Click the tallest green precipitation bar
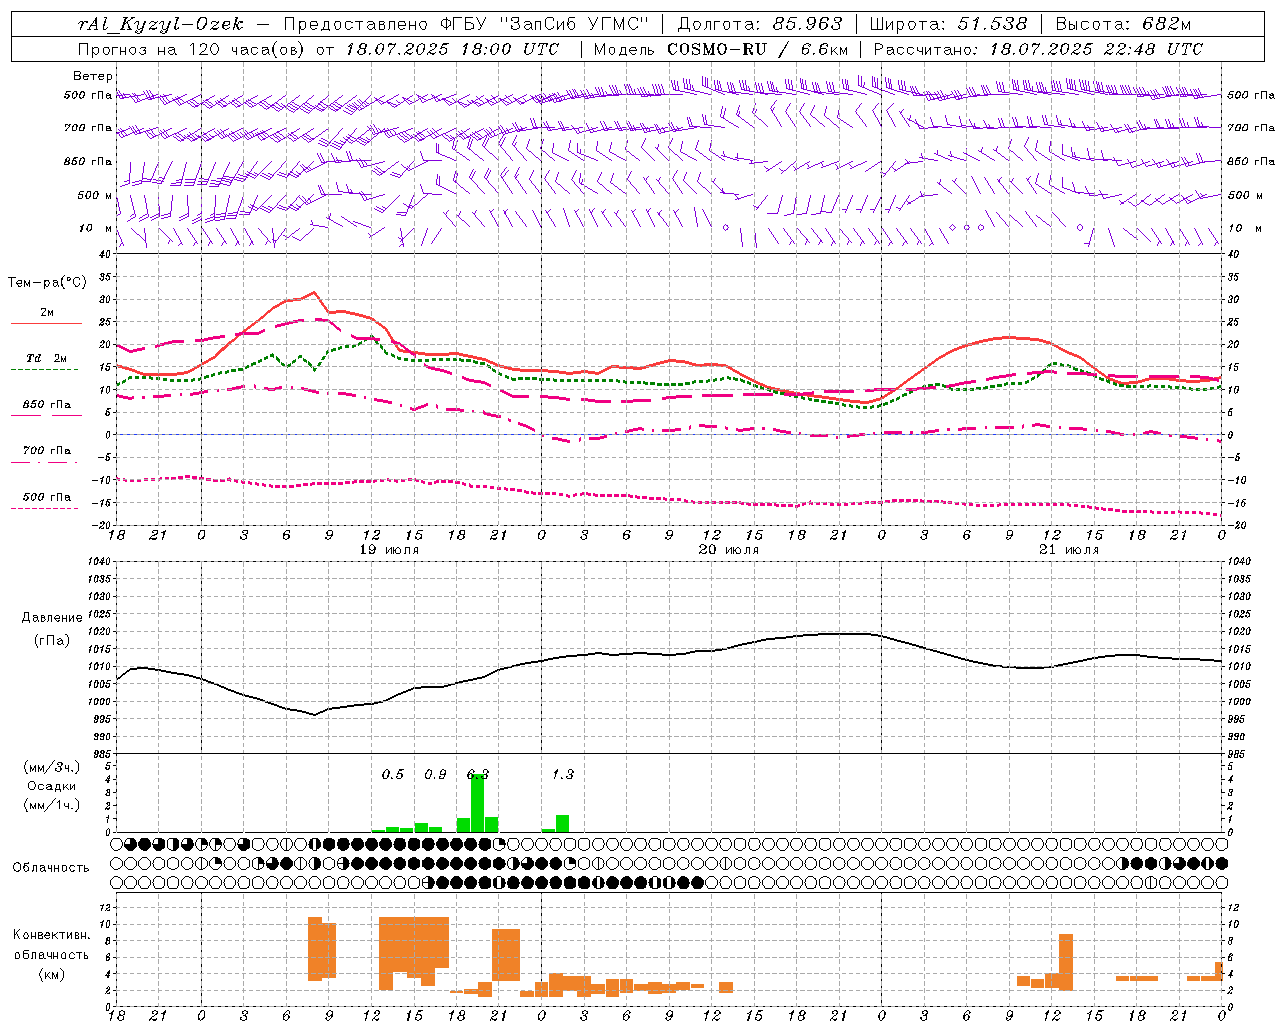Screen dimensions: 1280x1024 pos(478,803)
